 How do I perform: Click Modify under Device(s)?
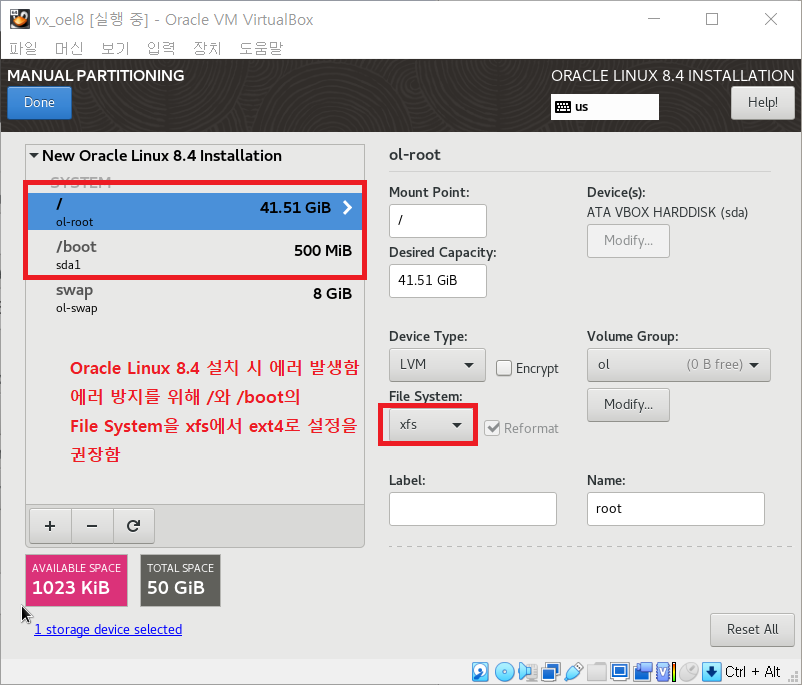tap(628, 240)
